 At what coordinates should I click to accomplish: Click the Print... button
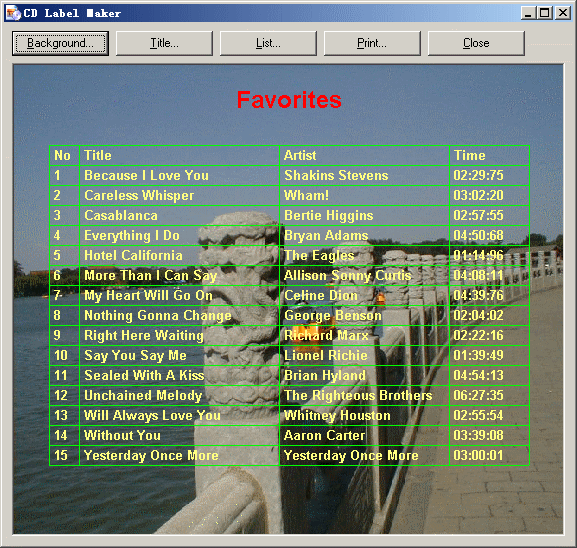click(372, 43)
